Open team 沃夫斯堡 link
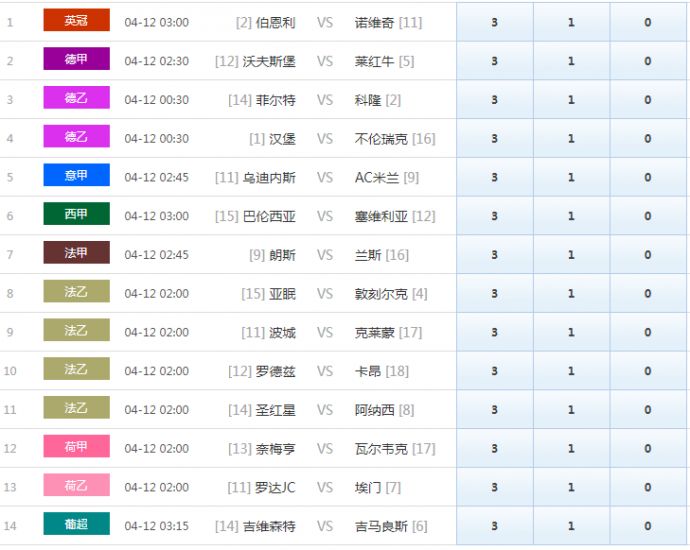This screenshot has height=550, width=690. pos(269,61)
